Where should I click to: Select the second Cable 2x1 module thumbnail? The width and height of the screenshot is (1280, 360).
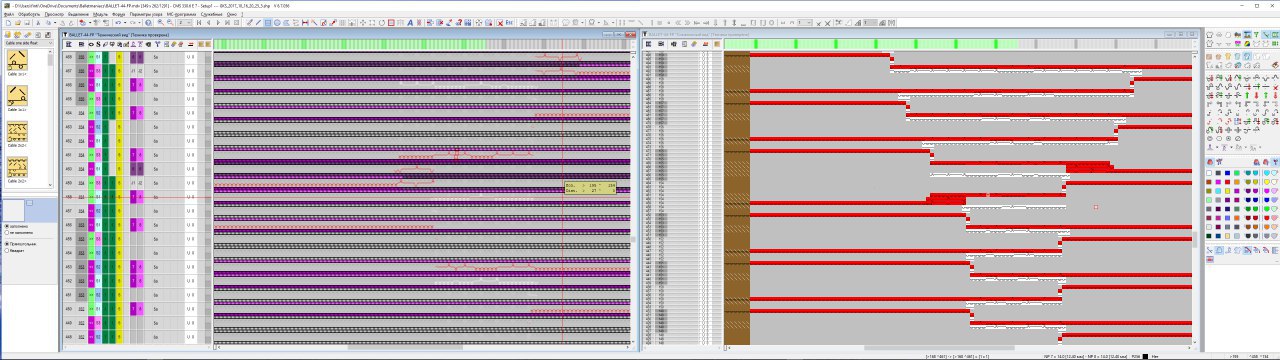tap(18, 96)
